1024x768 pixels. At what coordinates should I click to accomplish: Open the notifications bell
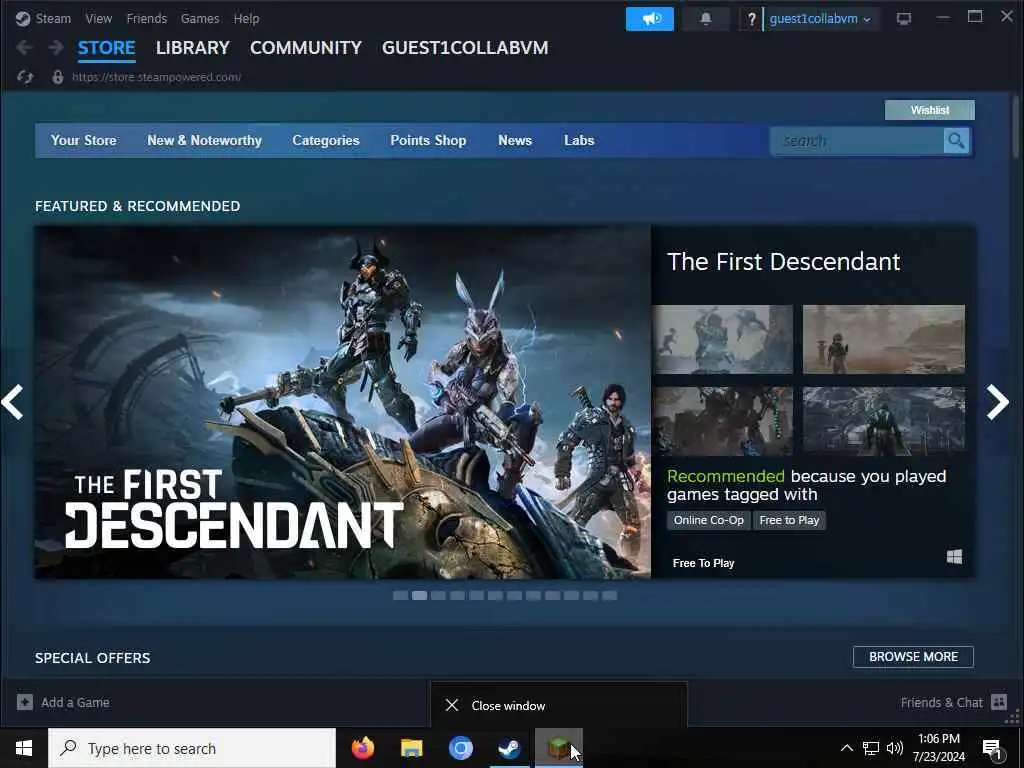point(705,19)
